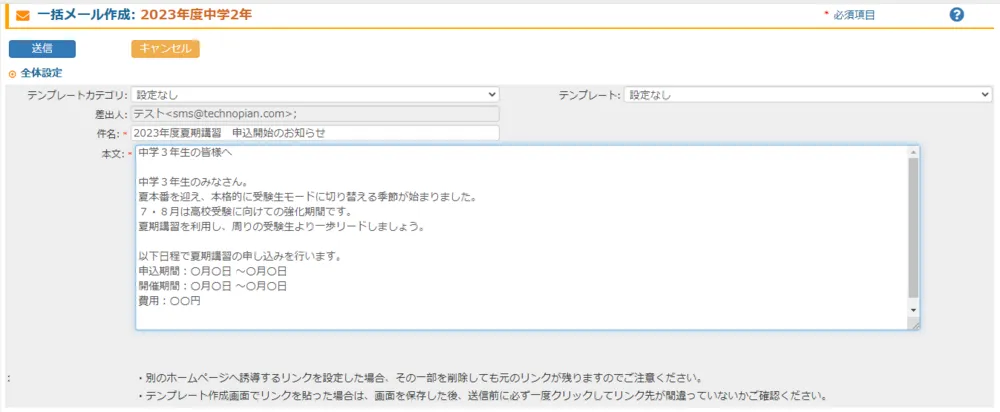Click the テンプレート: label
The image size is (1000, 412).
click(590, 95)
